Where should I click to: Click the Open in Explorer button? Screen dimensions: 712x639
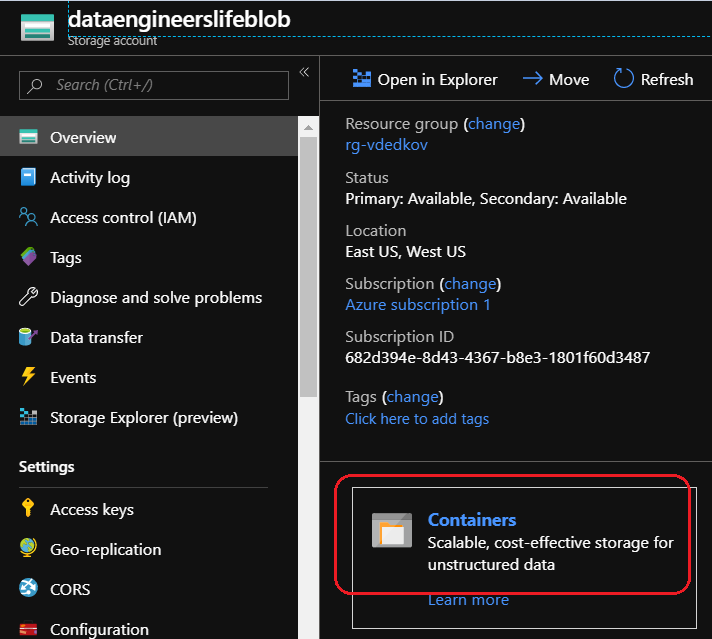click(425, 79)
